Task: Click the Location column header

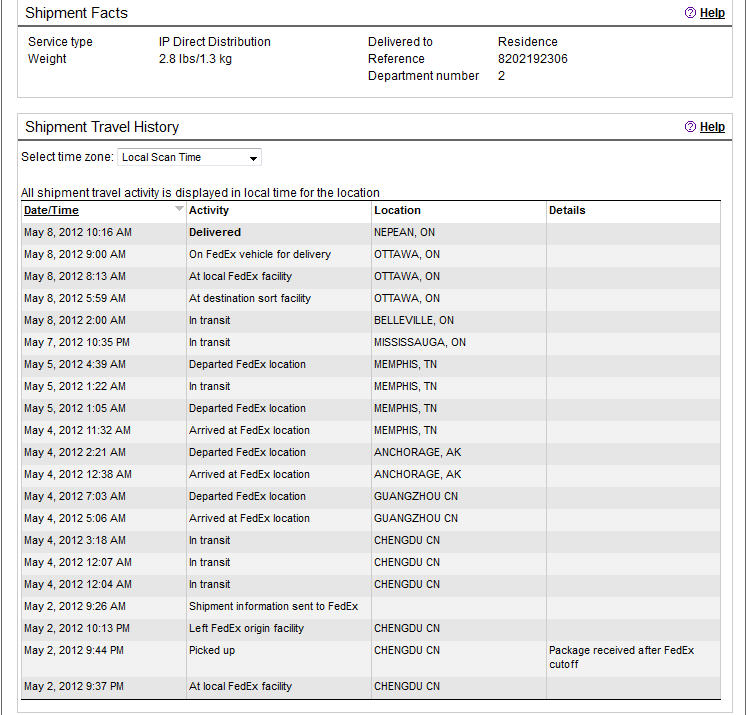Action: click(397, 210)
